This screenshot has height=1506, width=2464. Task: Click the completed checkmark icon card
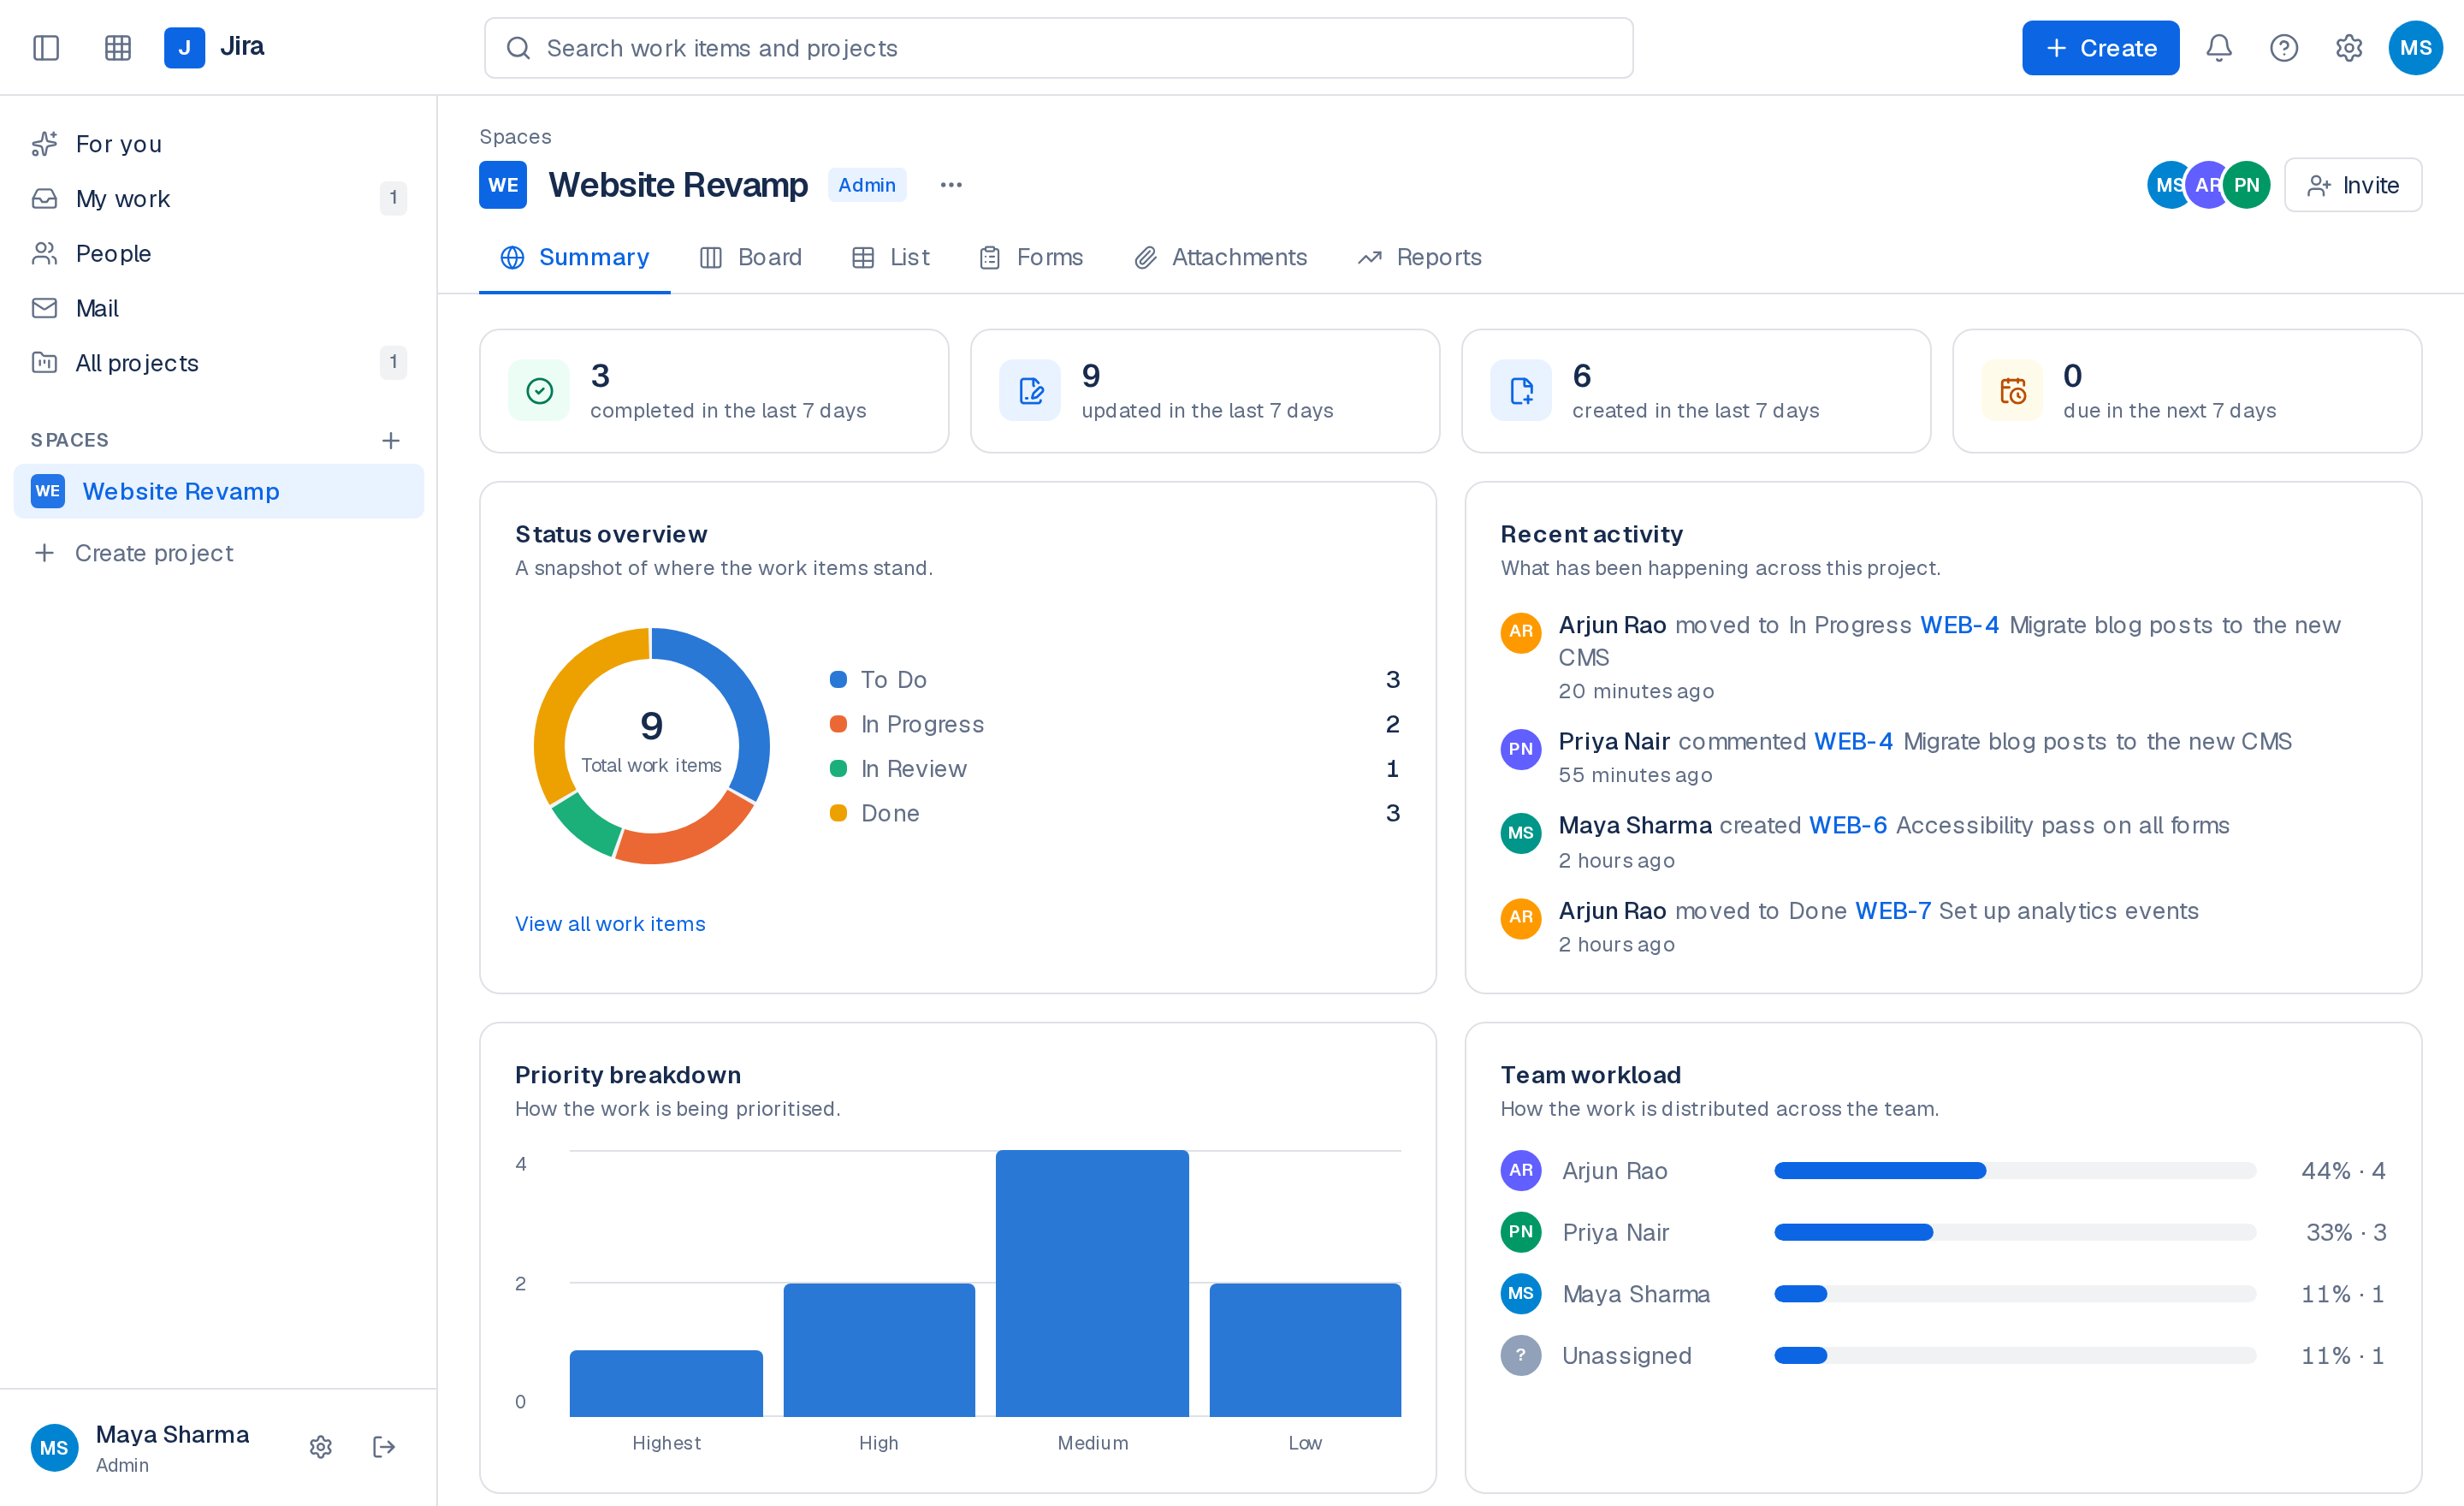point(540,391)
